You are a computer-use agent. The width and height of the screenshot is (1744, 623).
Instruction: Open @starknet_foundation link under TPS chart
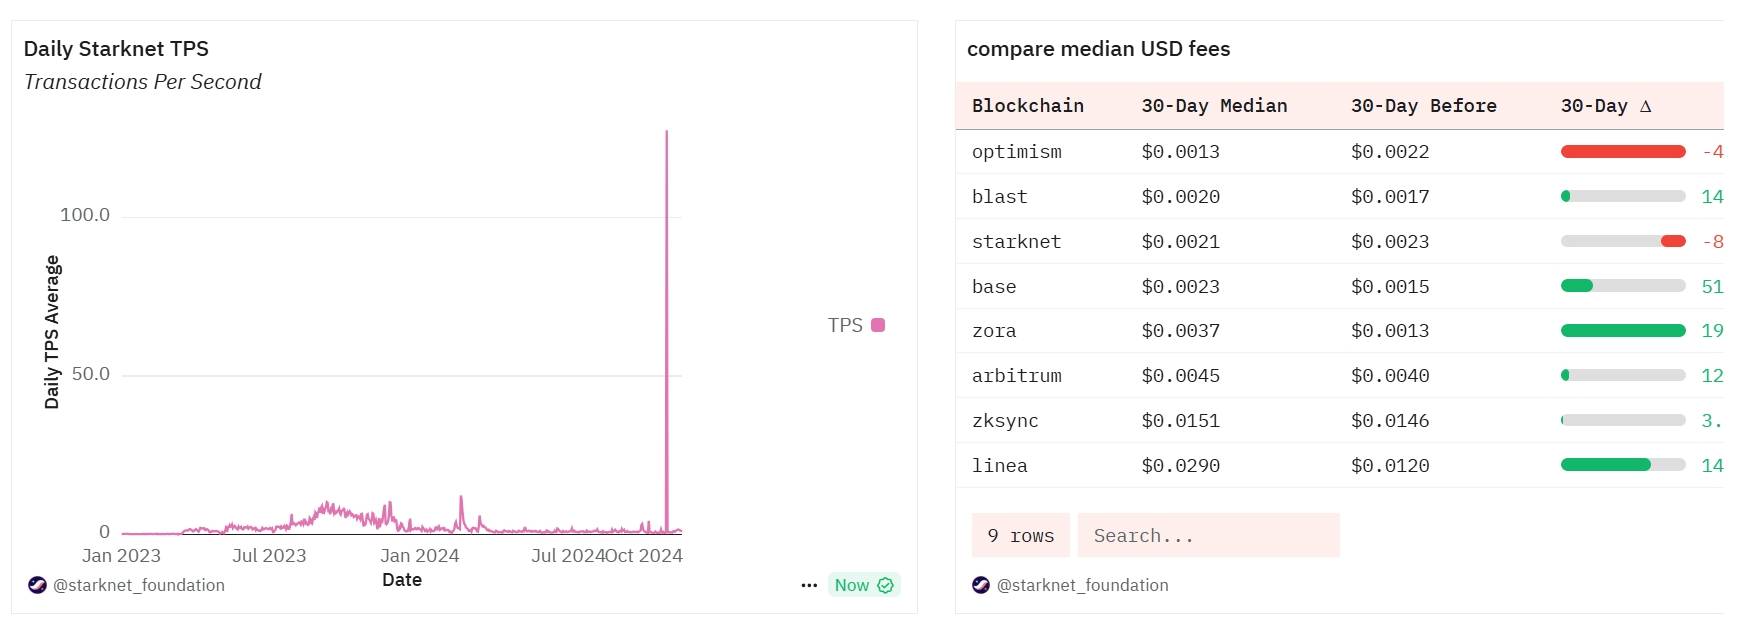139,585
